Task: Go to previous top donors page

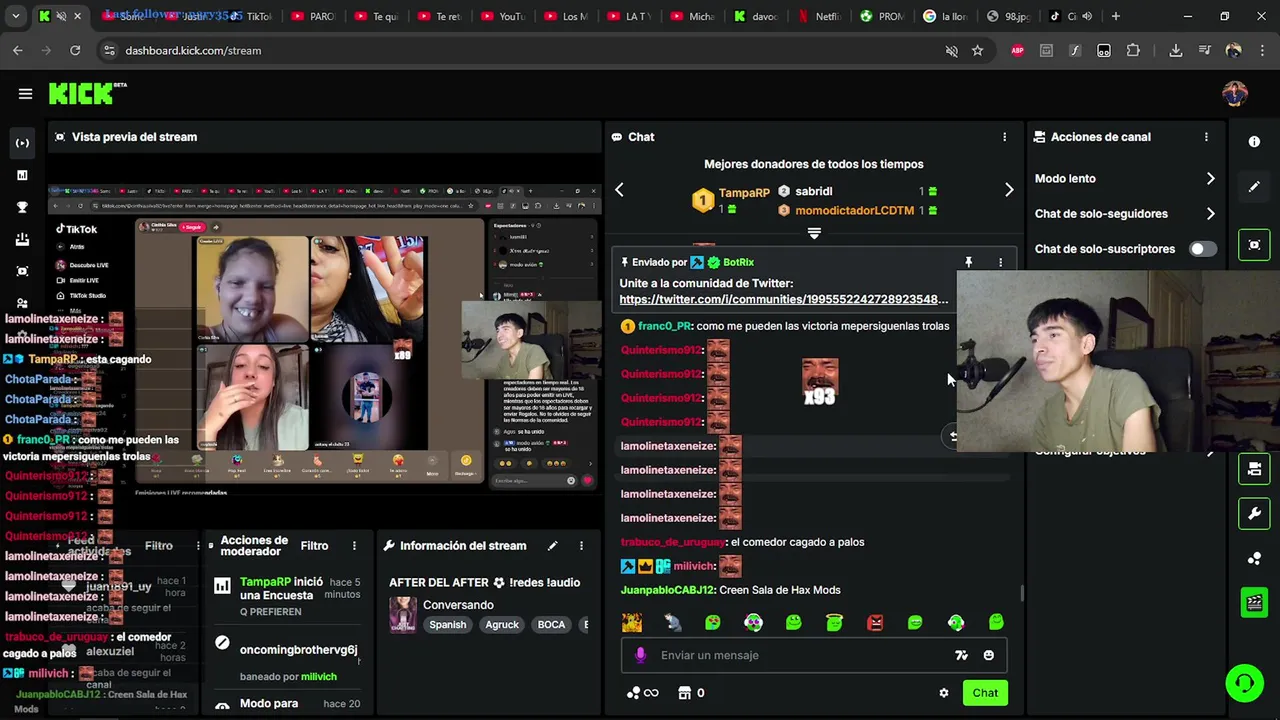Action: [619, 190]
